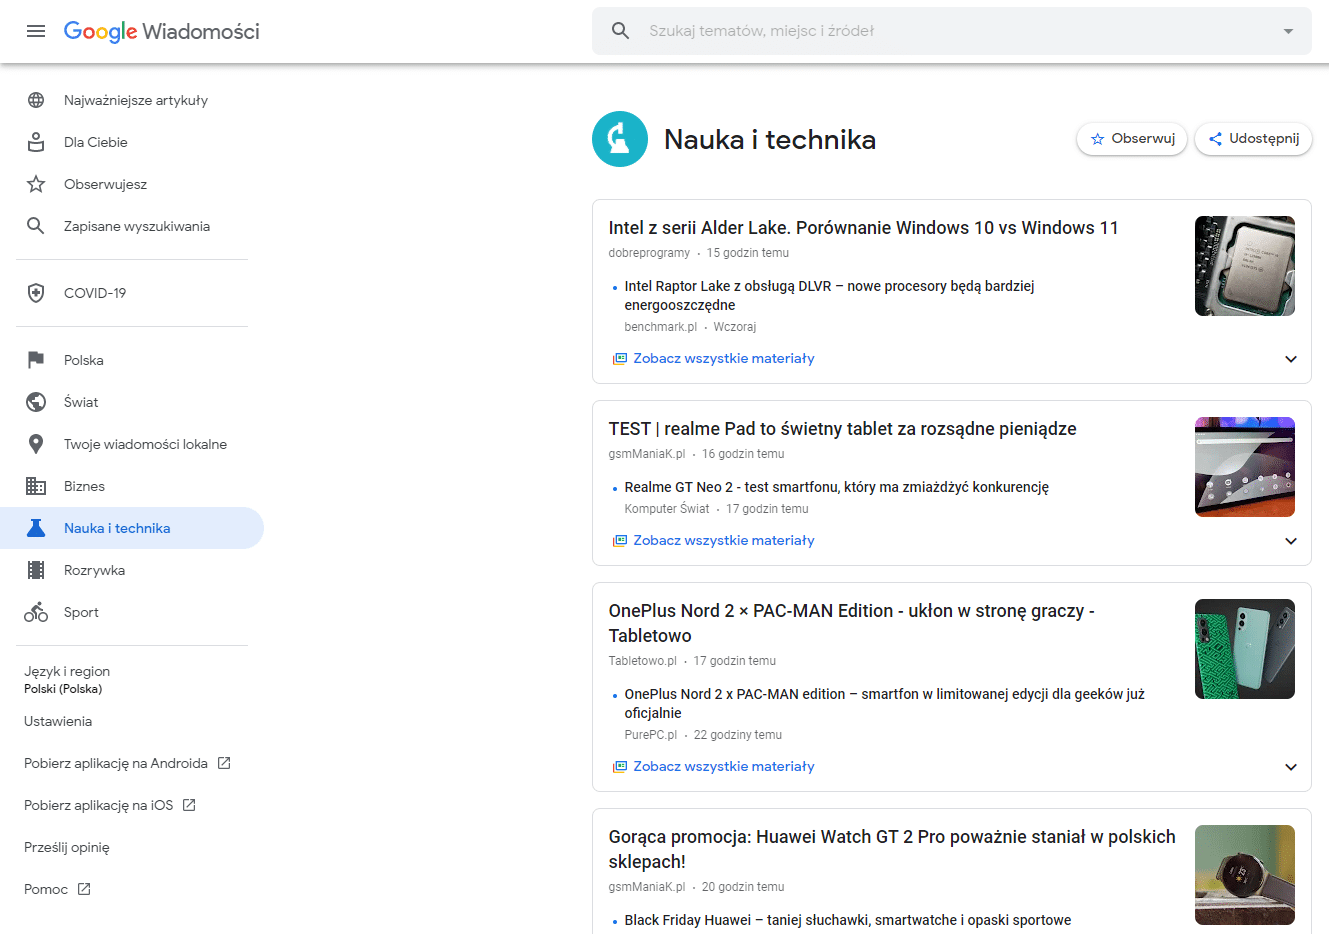
Task: Click the Obserwuj follow button
Action: [1132, 139]
